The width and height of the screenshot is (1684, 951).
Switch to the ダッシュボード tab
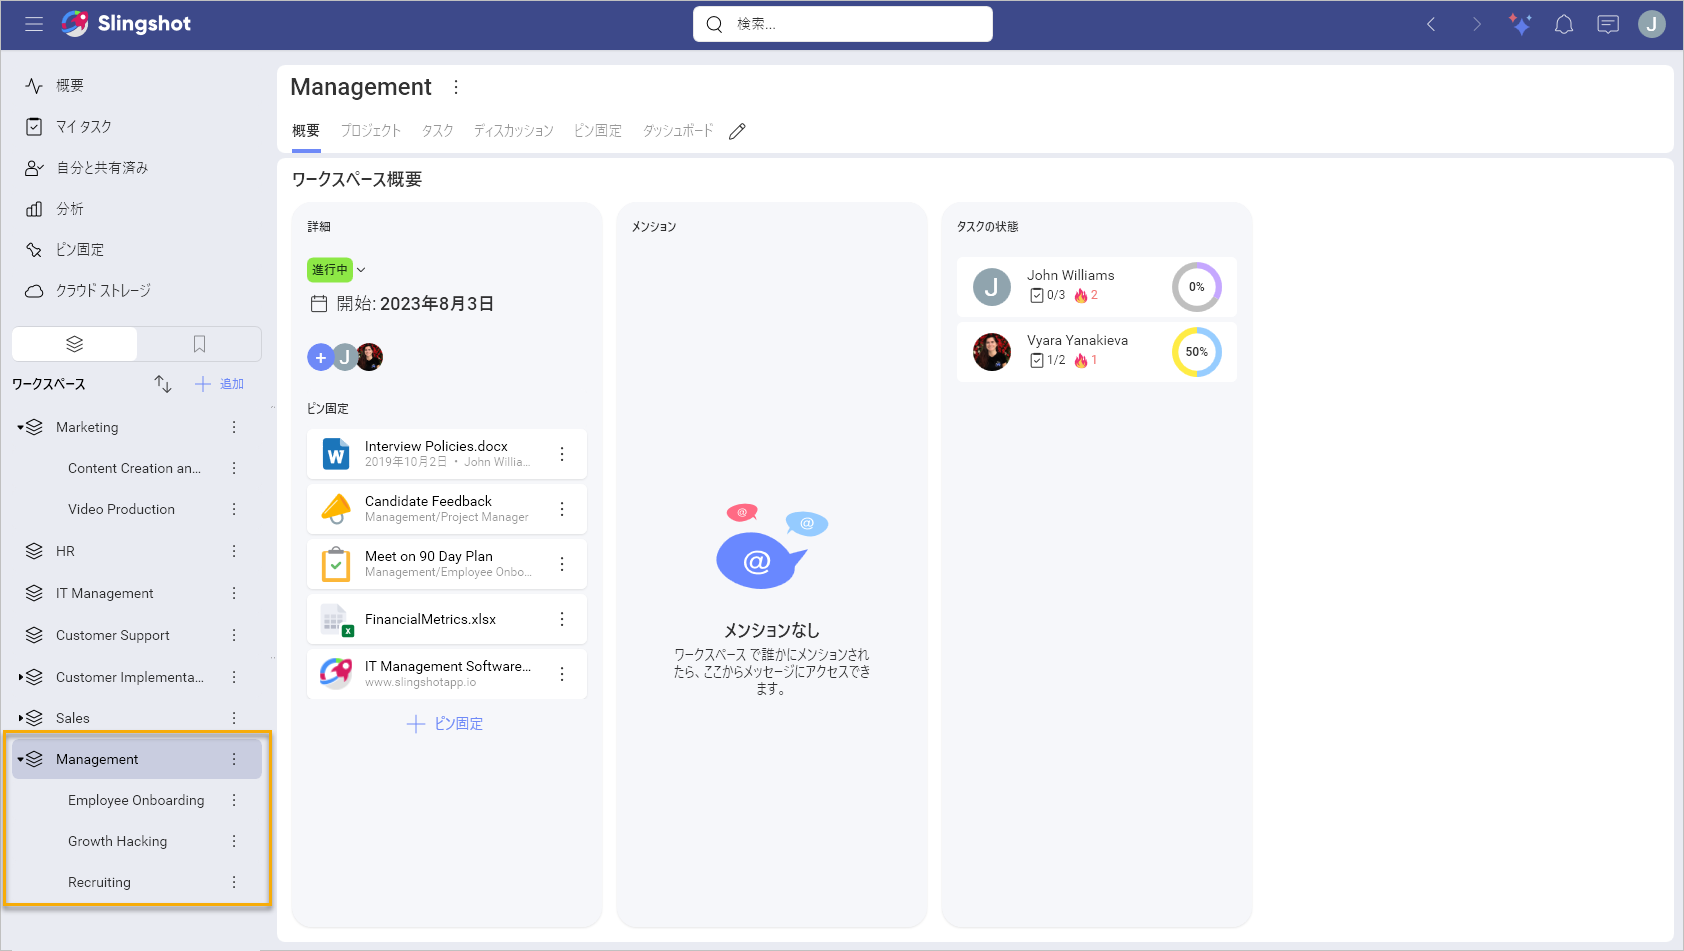point(678,131)
